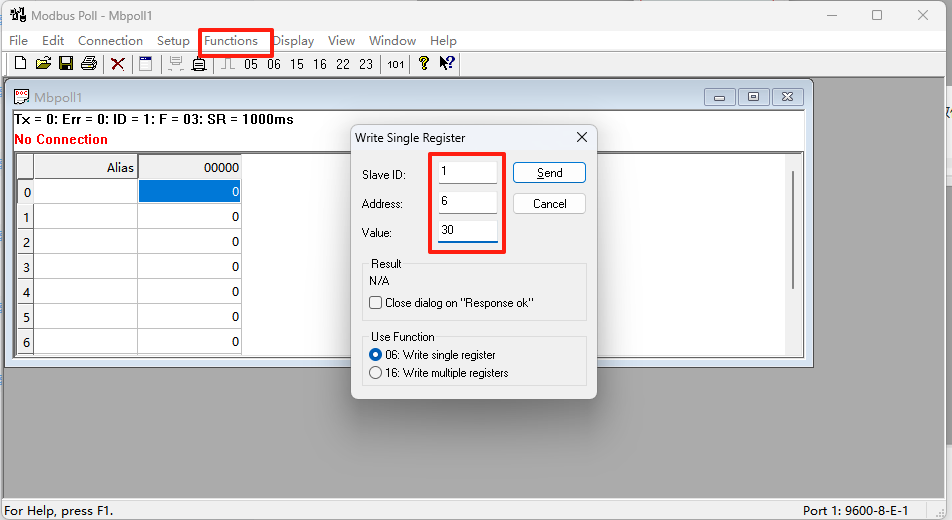Click the Value input field
Viewport: 952px width, 520px height.
[468, 231]
